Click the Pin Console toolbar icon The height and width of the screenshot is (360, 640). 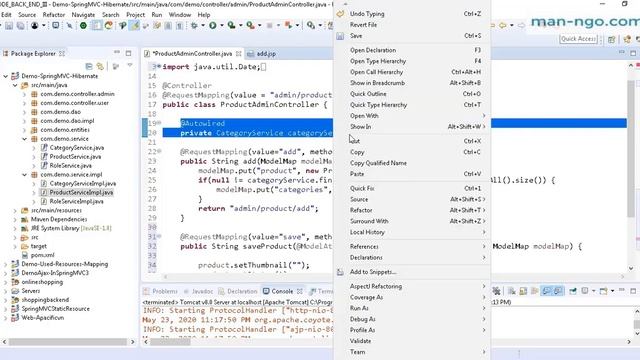click(x=573, y=291)
